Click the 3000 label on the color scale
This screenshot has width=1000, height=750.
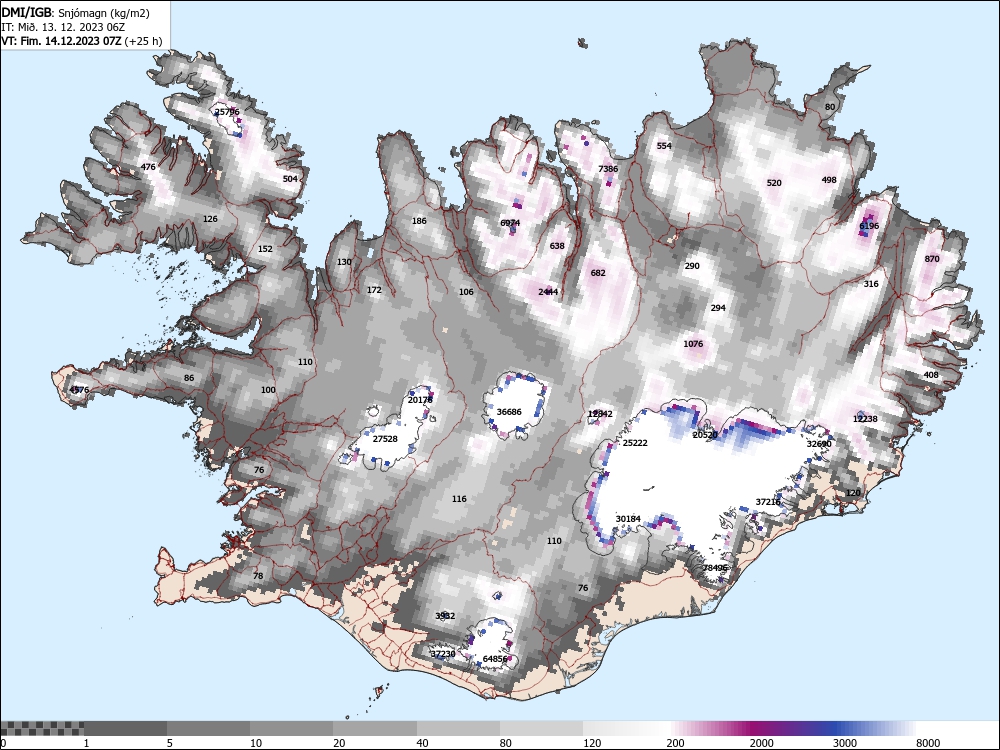pos(844,743)
